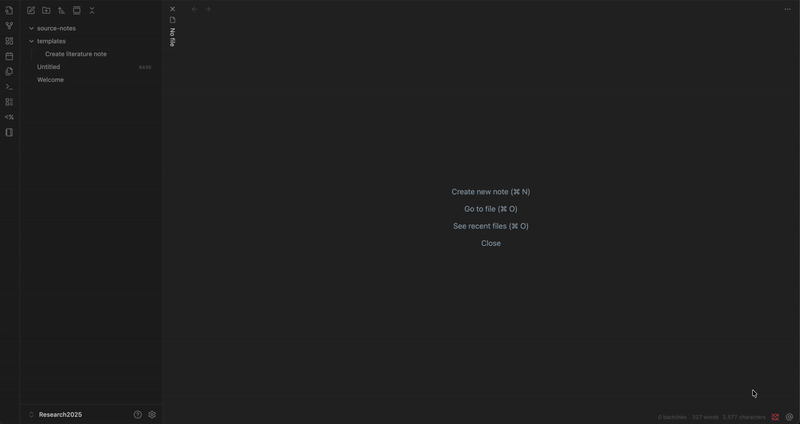Open vault settings gear icon
The height and width of the screenshot is (424, 800).
click(x=152, y=414)
